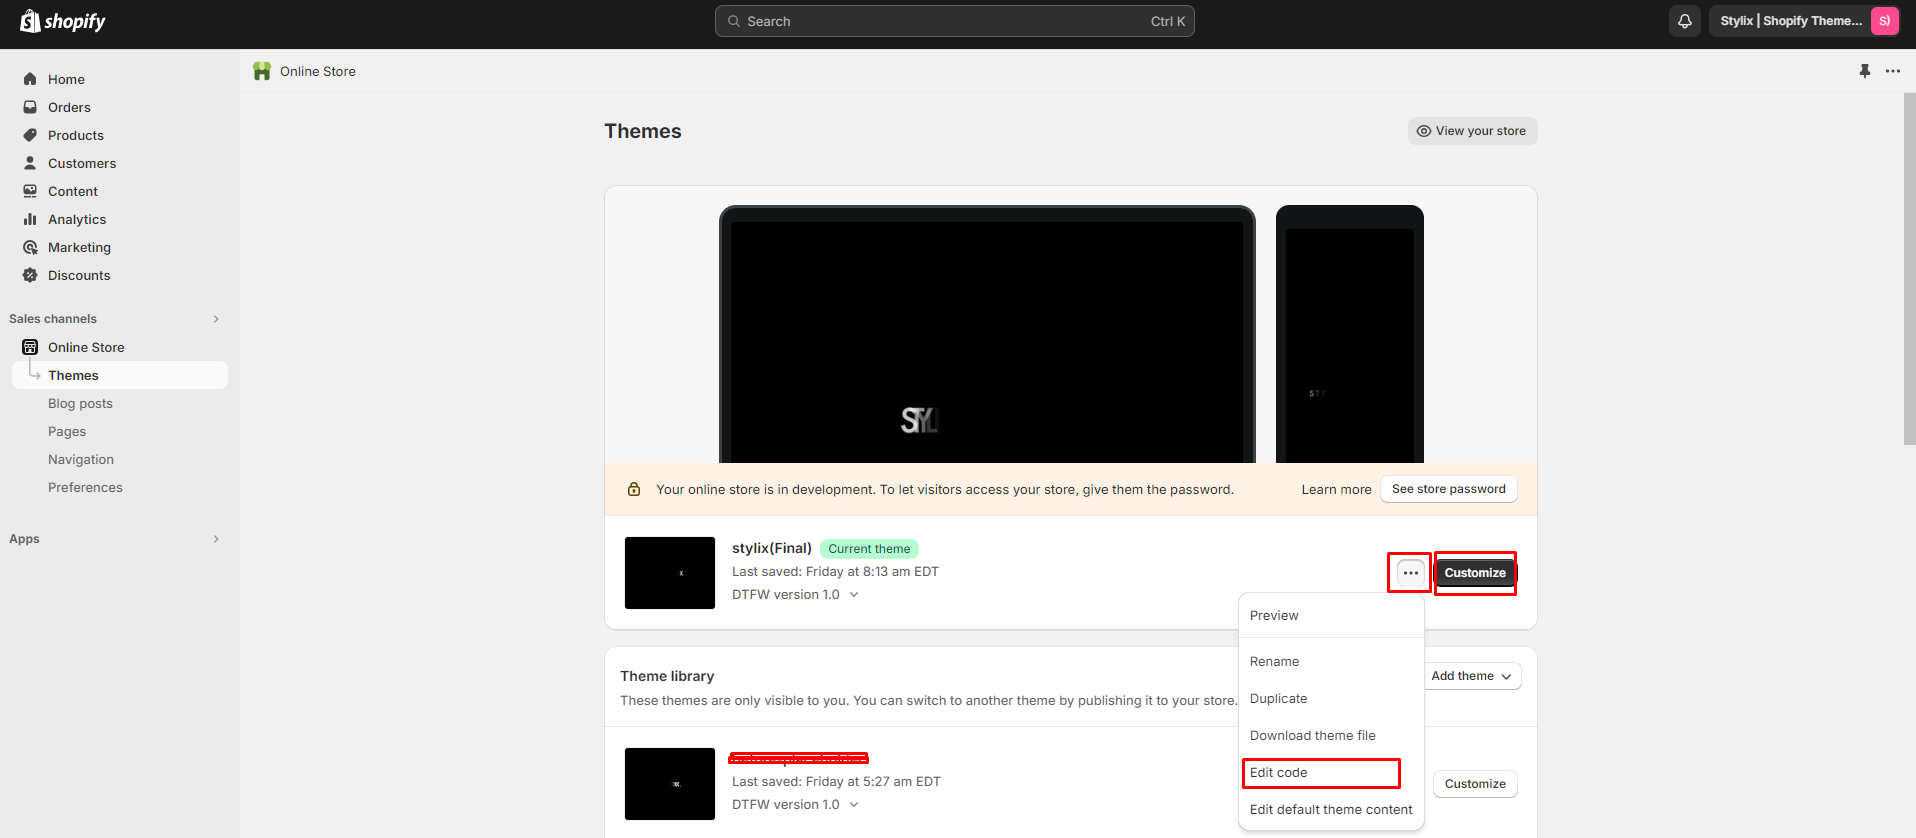Click the green Online Store header icon
The height and width of the screenshot is (838, 1916).
pyautogui.click(x=262, y=71)
